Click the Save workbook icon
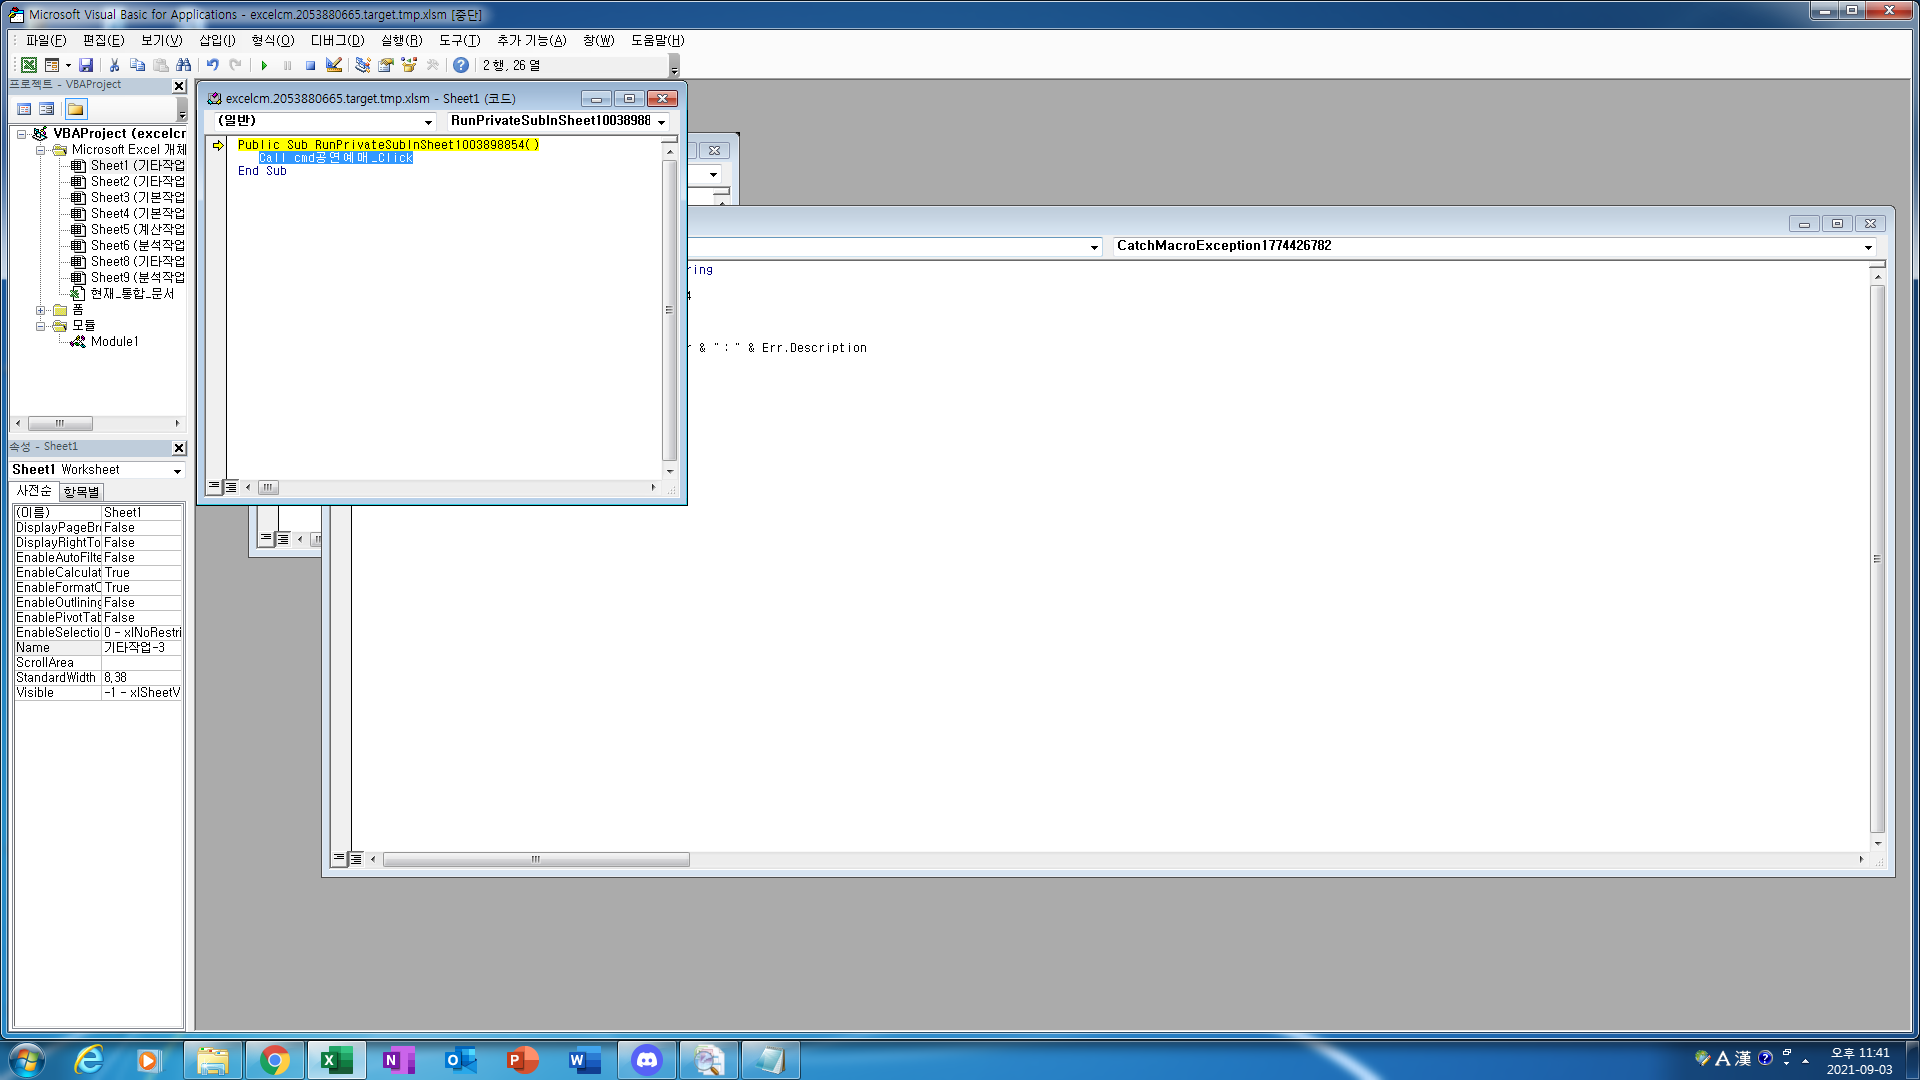 tap(86, 65)
